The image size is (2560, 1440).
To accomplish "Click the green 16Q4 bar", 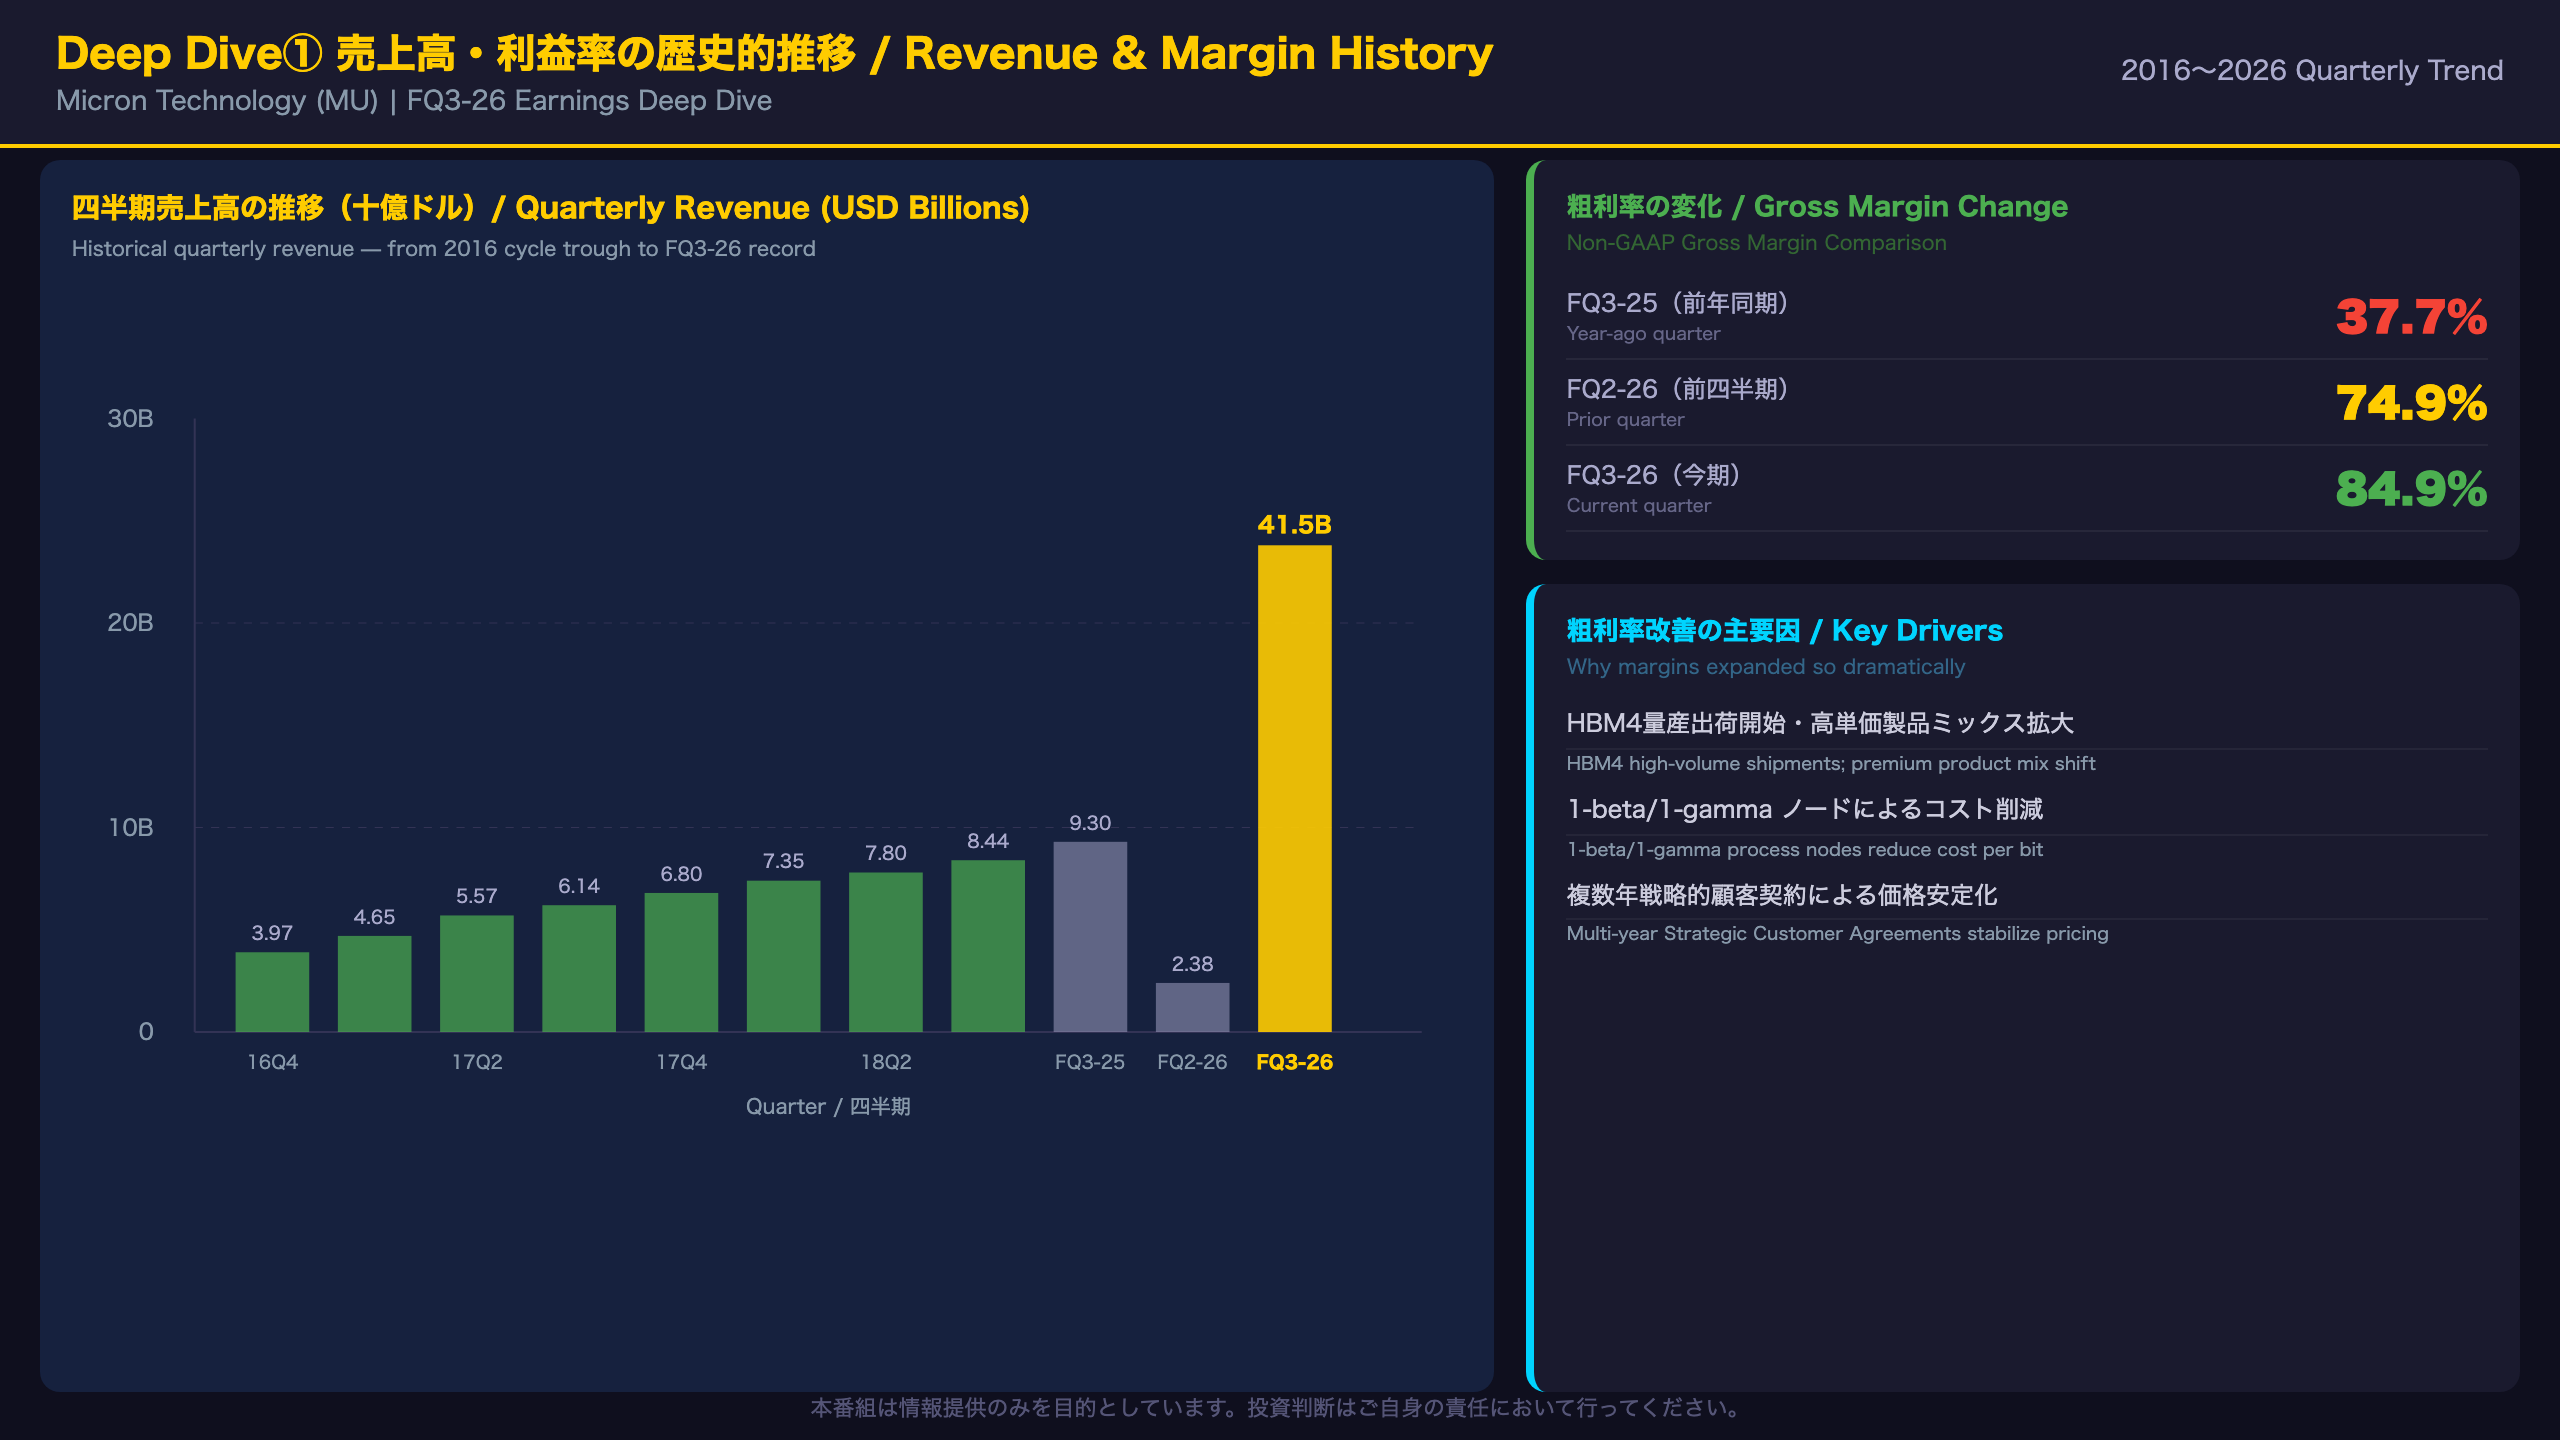I will click(272, 991).
